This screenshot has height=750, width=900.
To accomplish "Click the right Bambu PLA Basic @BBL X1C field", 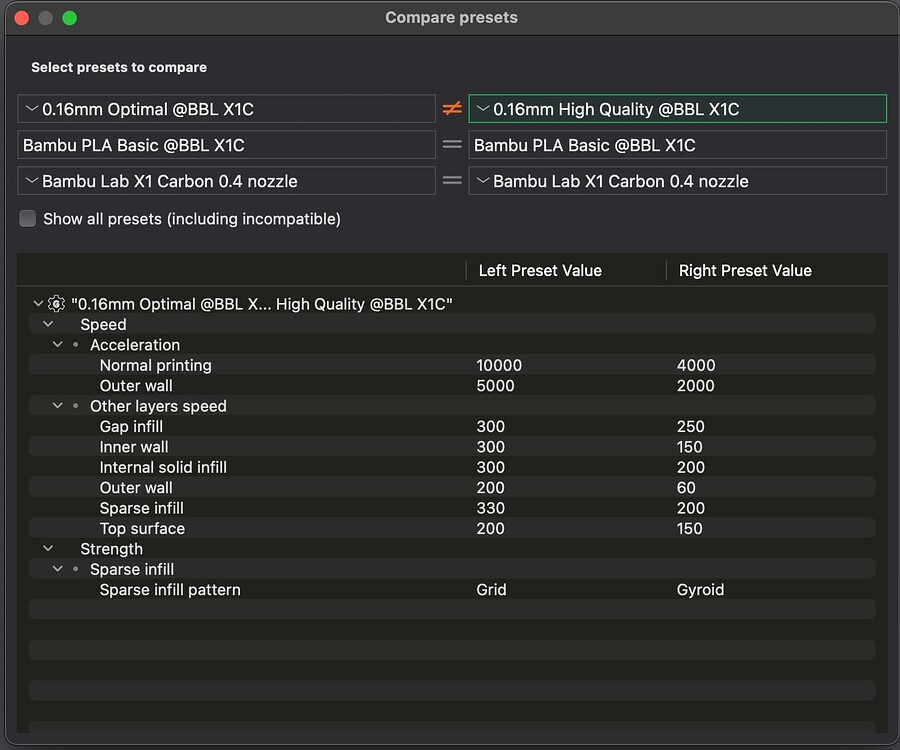I will click(678, 145).
